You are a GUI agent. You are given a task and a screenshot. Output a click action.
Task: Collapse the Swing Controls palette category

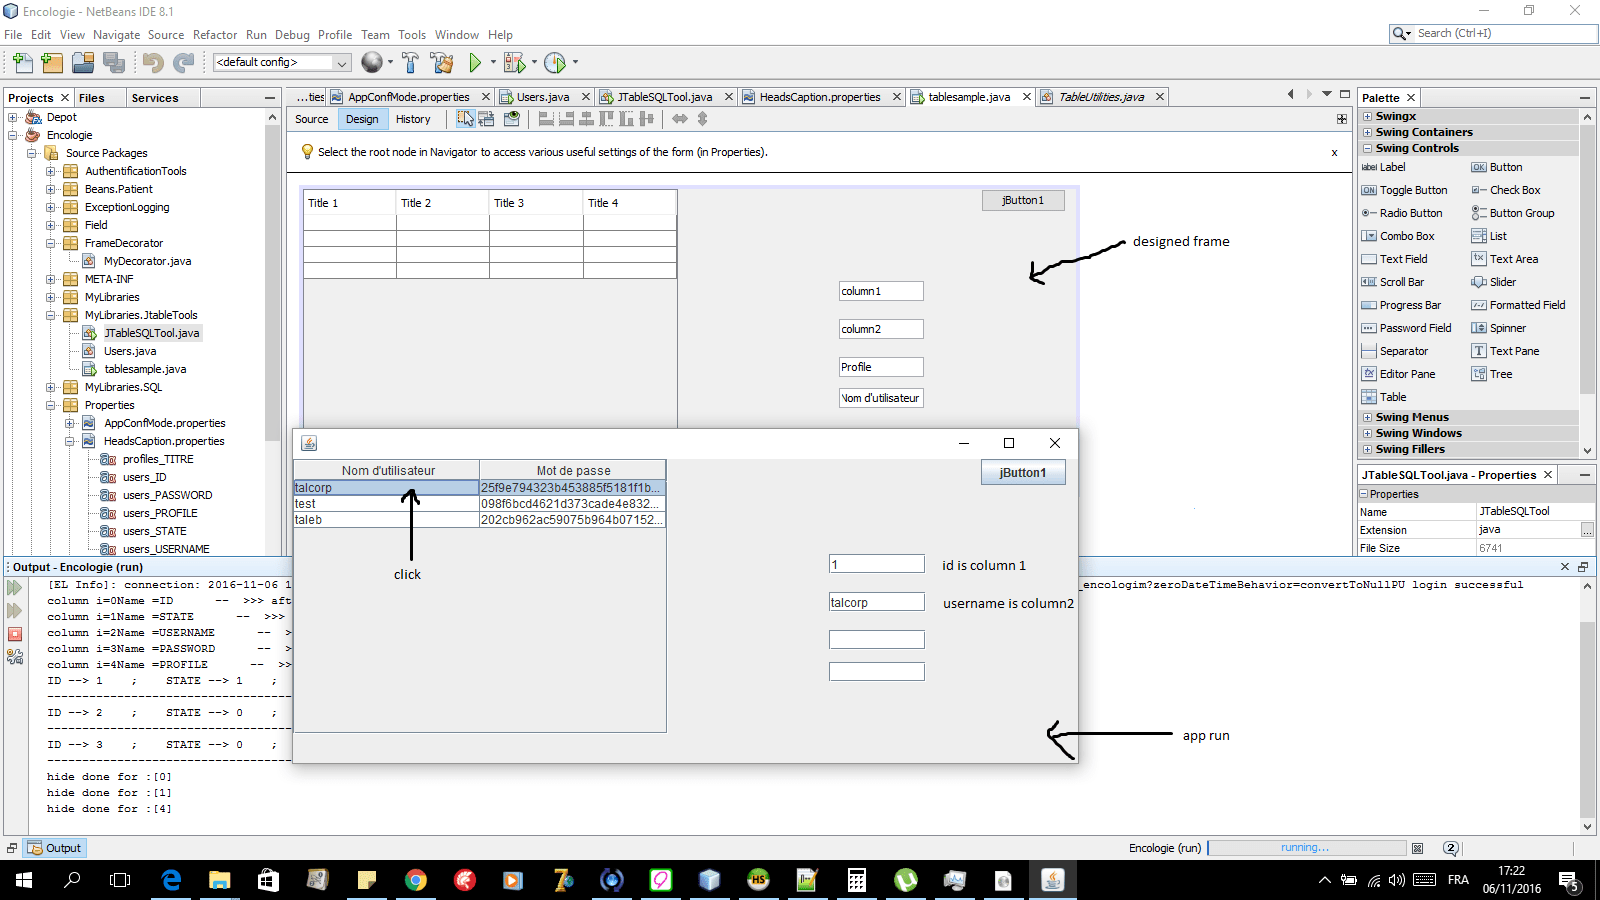click(x=1369, y=147)
